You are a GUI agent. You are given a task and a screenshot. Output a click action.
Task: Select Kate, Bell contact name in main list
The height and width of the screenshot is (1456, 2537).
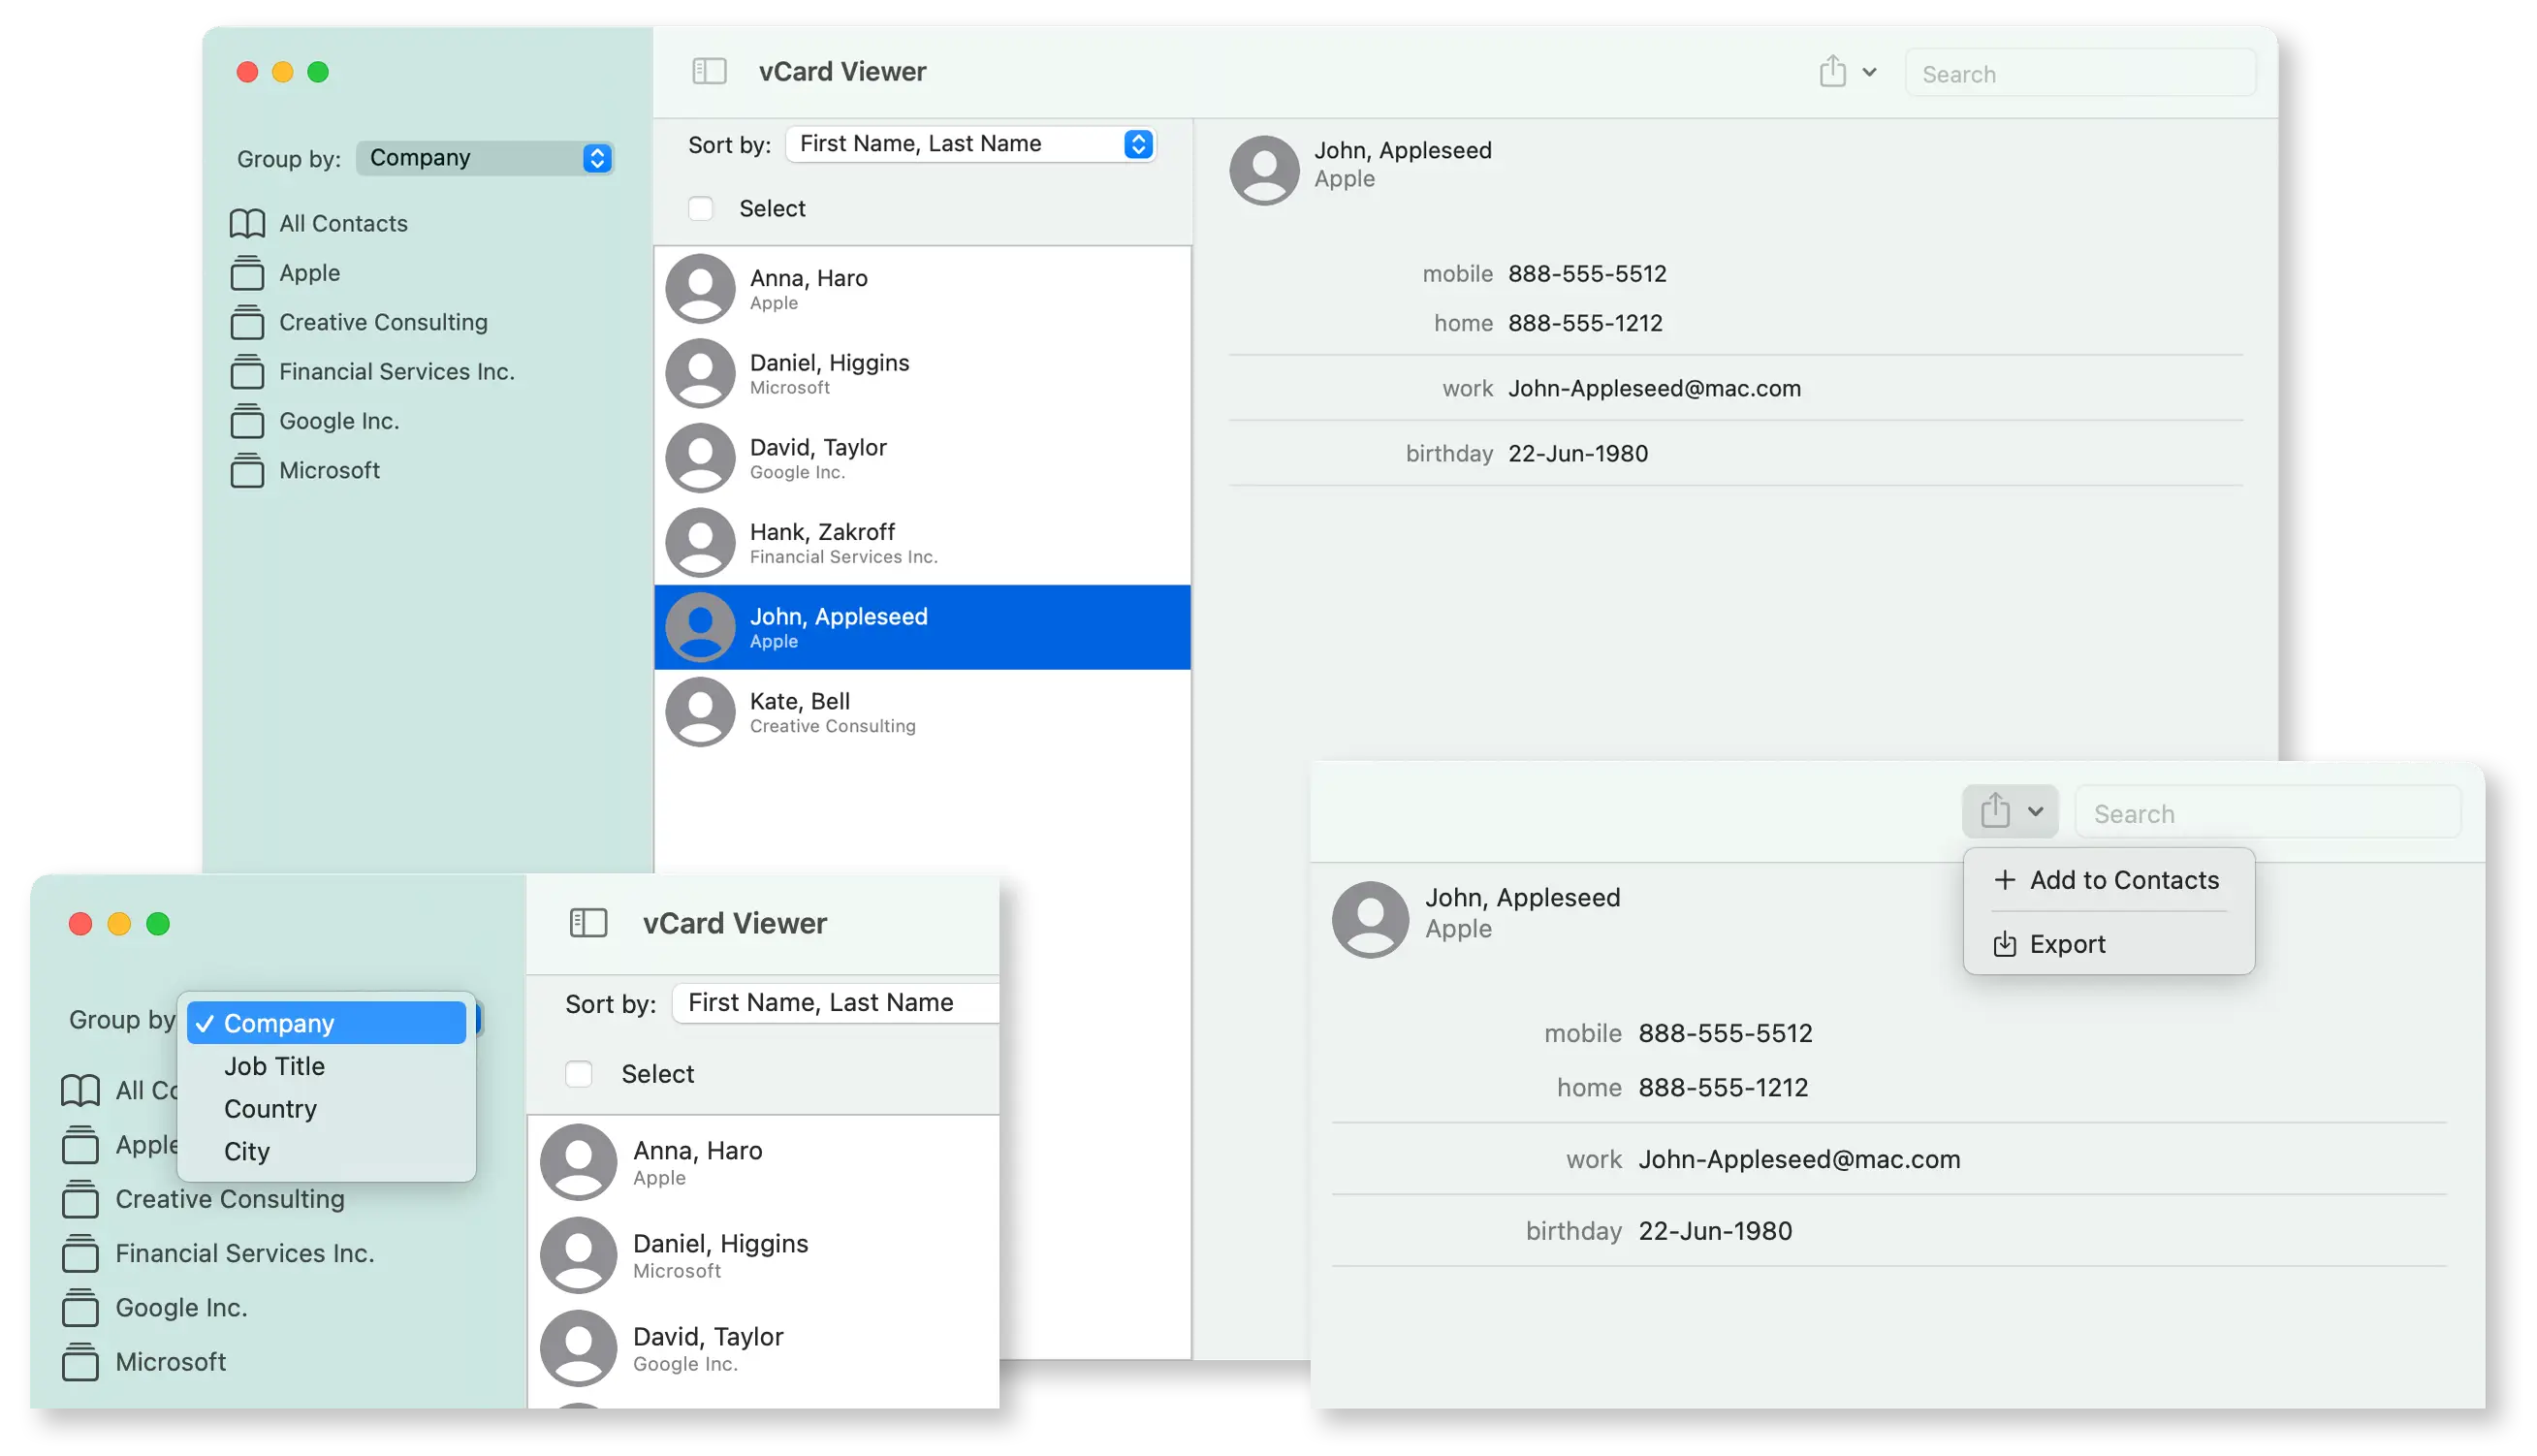coord(800,701)
